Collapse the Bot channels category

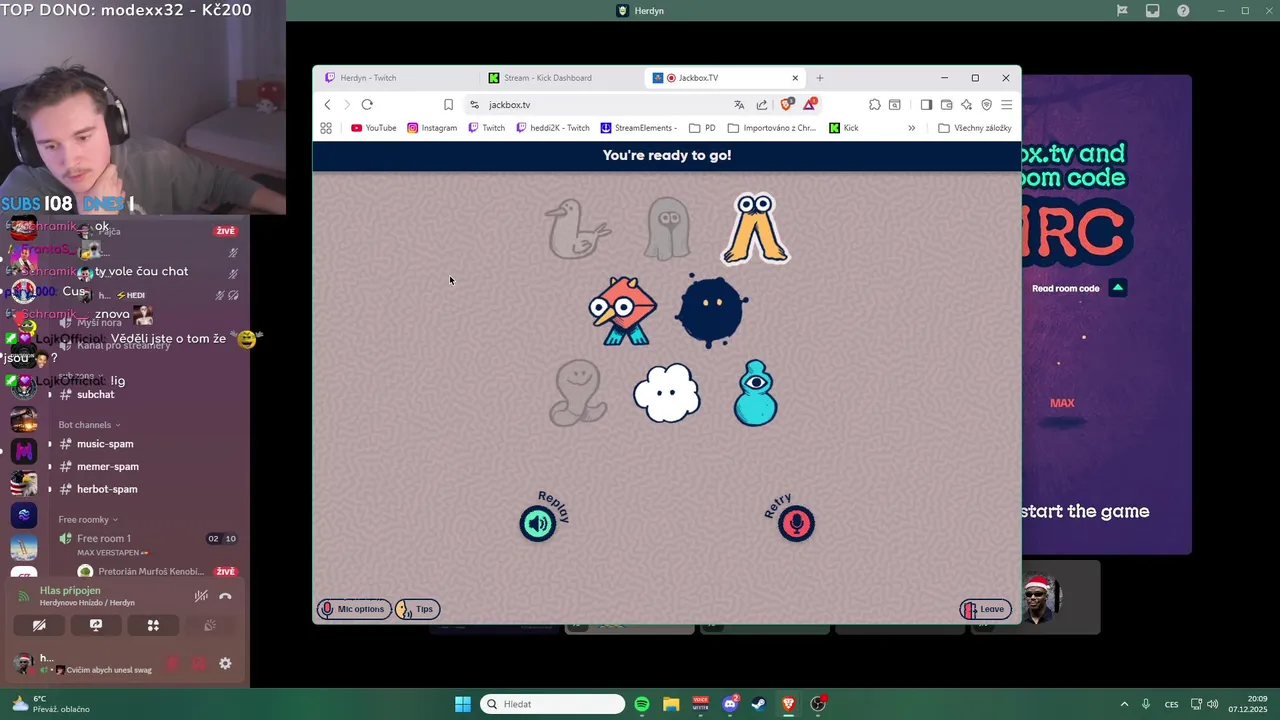(x=89, y=425)
